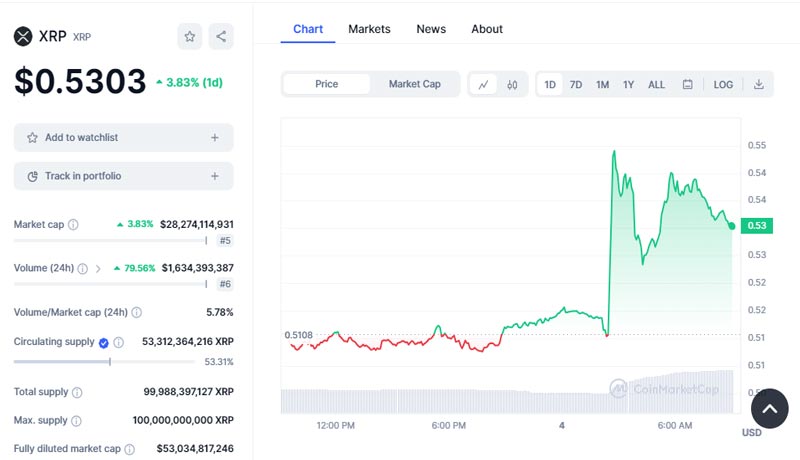
Task: Open the Chart tab
Action: (x=308, y=29)
